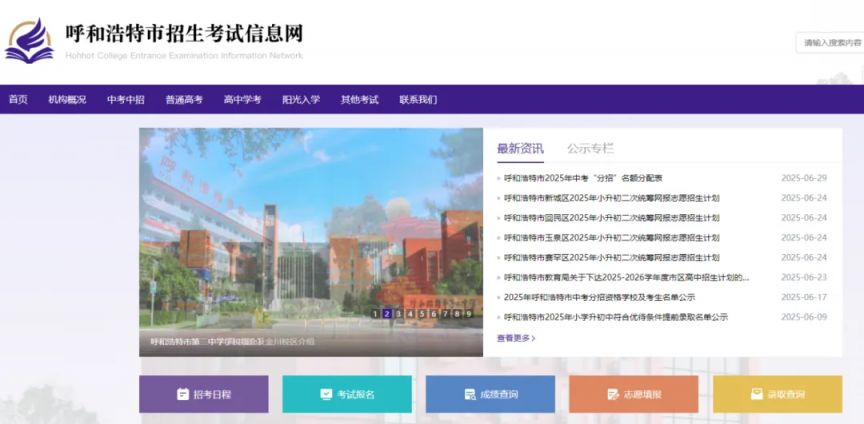Select carousel slide 9 indicator
The width and height of the screenshot is (864, 424).
point(468,313)
